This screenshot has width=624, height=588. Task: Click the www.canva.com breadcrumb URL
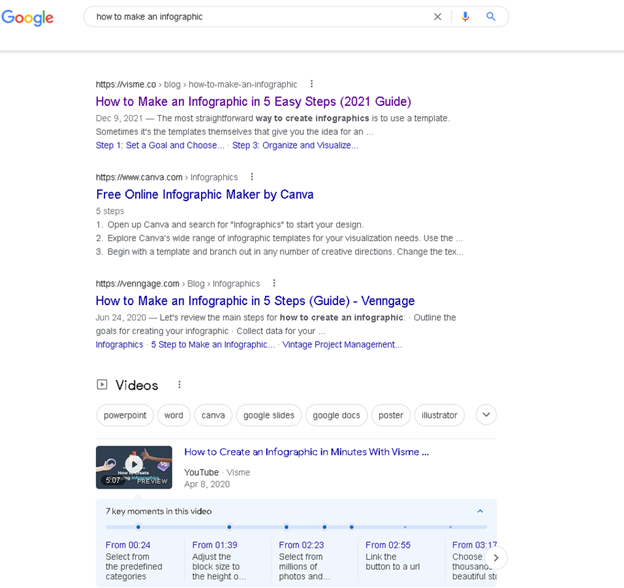click(167, 177)
